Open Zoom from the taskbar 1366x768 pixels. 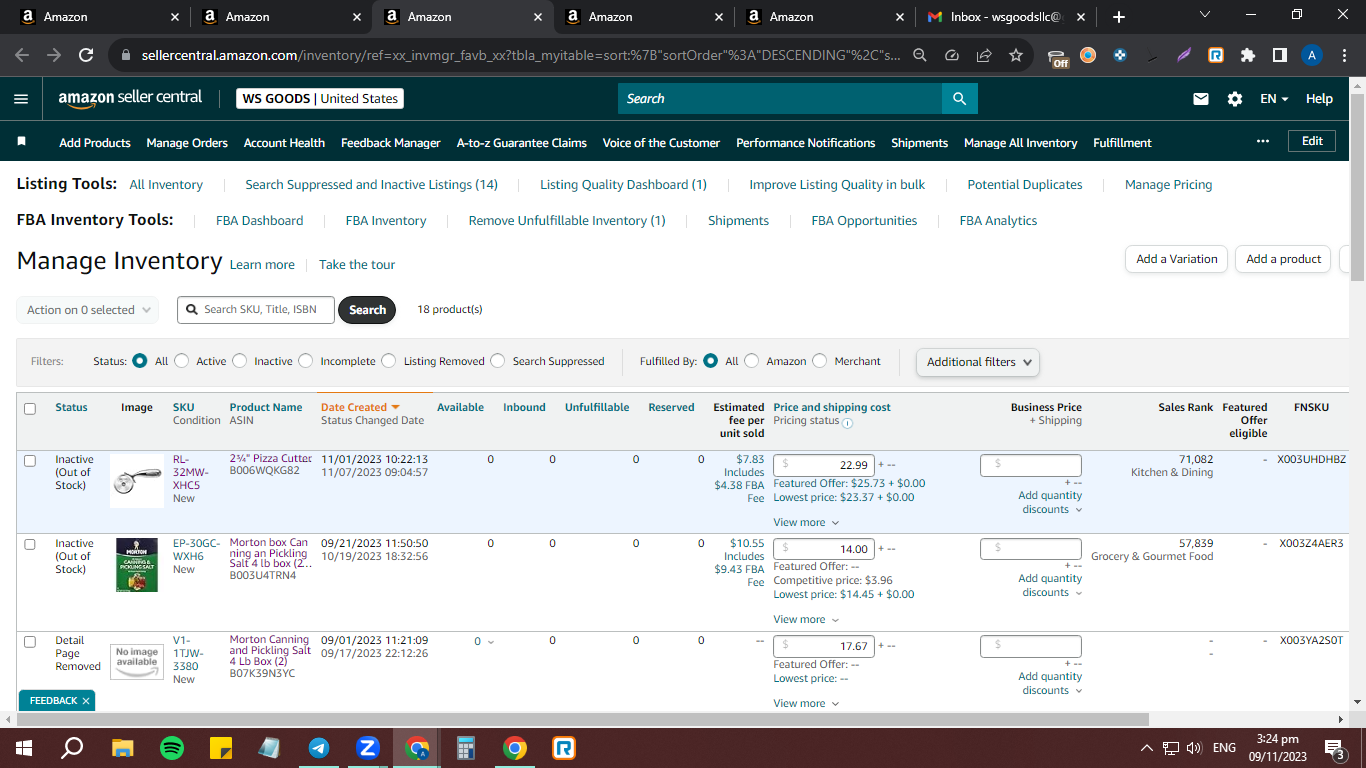pyautogui.click(x=368, y=747)
